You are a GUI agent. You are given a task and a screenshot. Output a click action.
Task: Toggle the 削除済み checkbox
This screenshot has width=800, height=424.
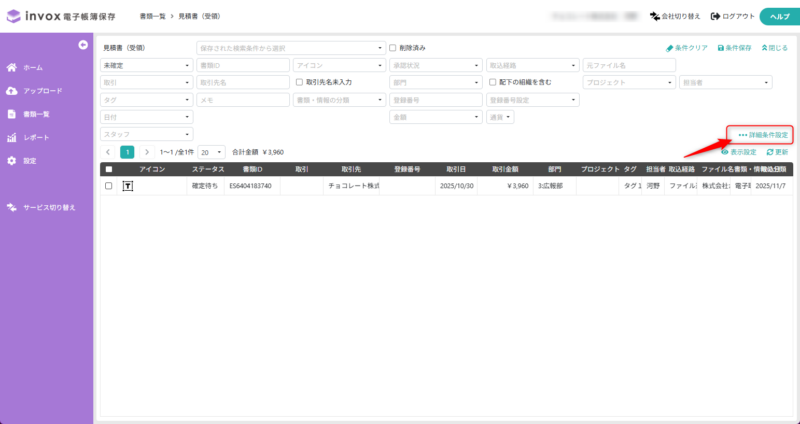coord(393,48)
